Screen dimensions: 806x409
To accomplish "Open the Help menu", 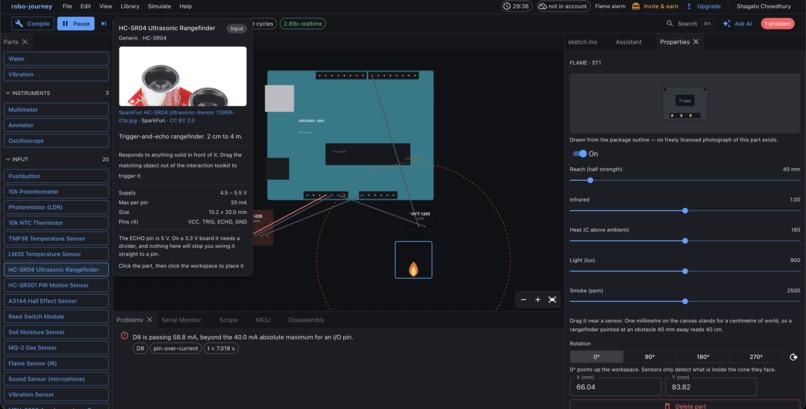I will click(186, 6).
